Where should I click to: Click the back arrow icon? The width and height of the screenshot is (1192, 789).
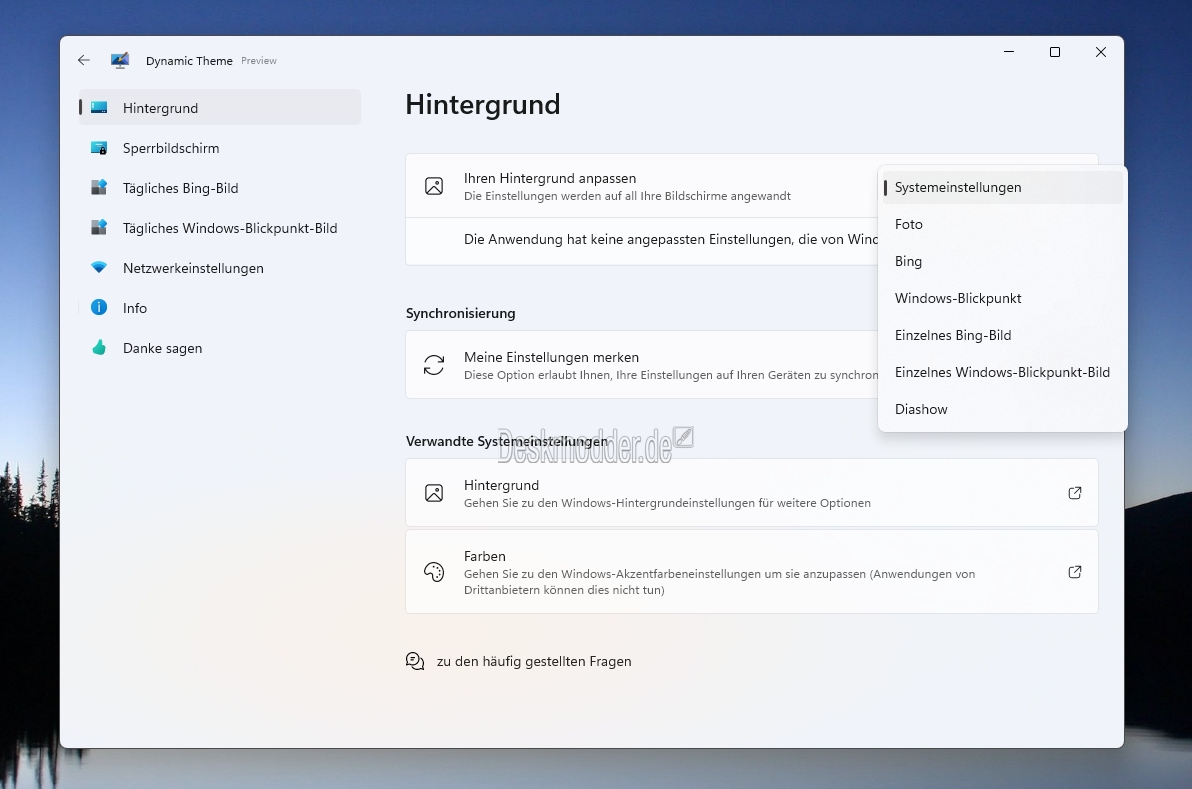tap(84, 60)
